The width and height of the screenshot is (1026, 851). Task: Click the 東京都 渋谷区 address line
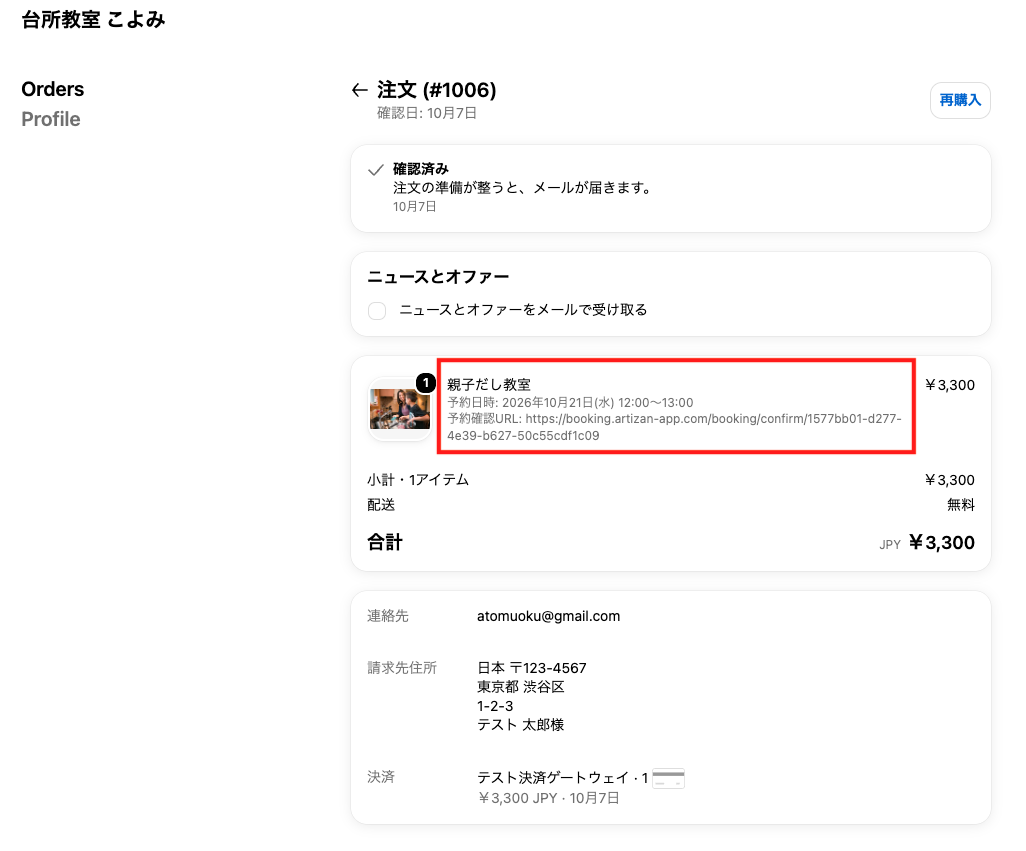coord(520,687)
